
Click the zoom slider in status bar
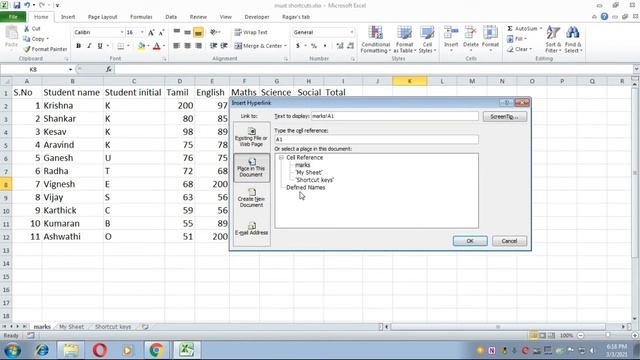coord(608,335)
